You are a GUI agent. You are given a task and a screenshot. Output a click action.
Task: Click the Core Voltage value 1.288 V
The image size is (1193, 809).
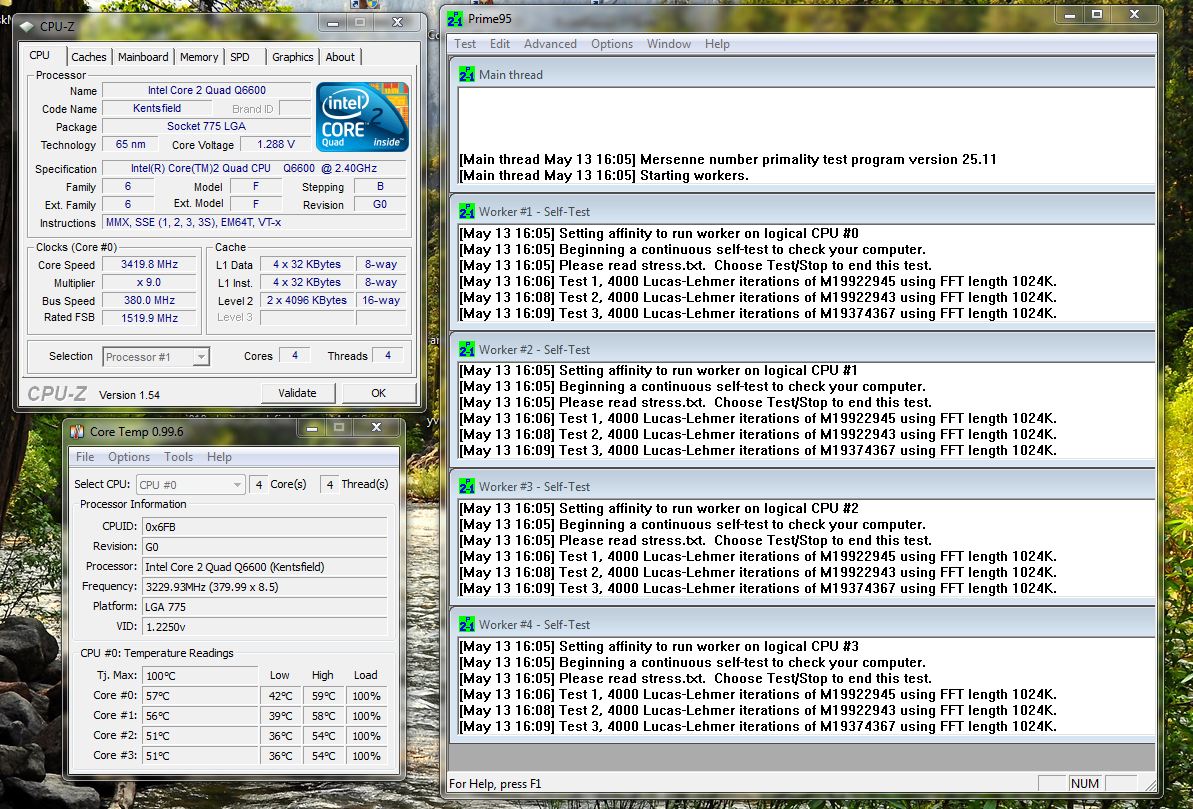coord(275,144)
